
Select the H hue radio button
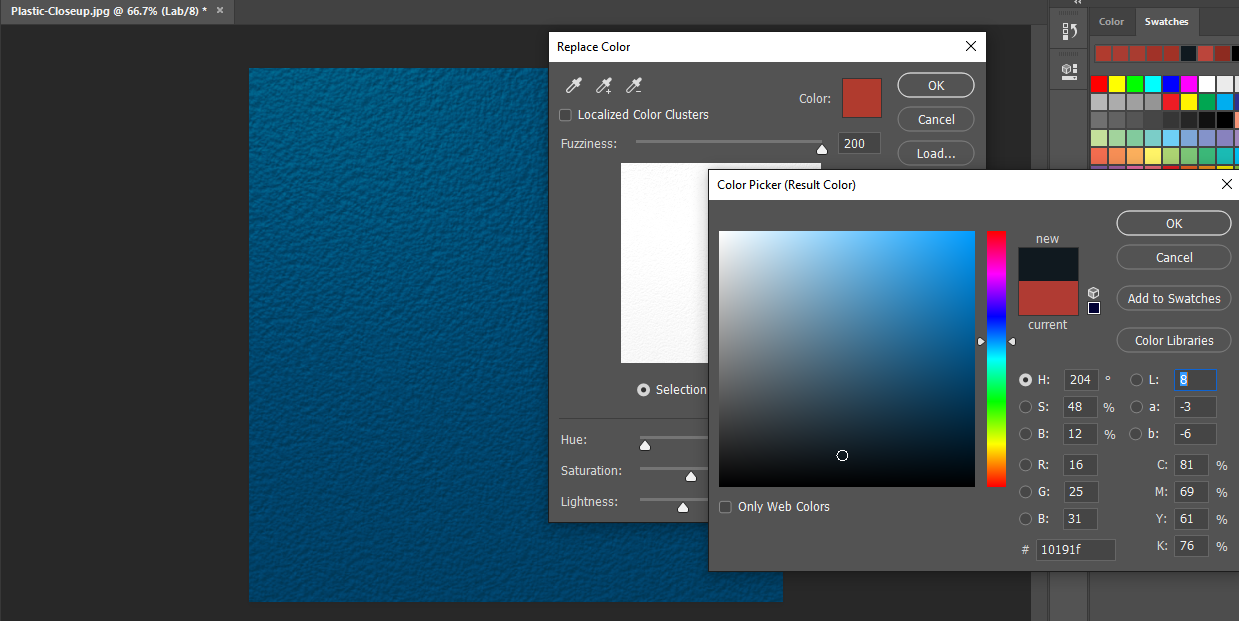[x=1025, y=380]
